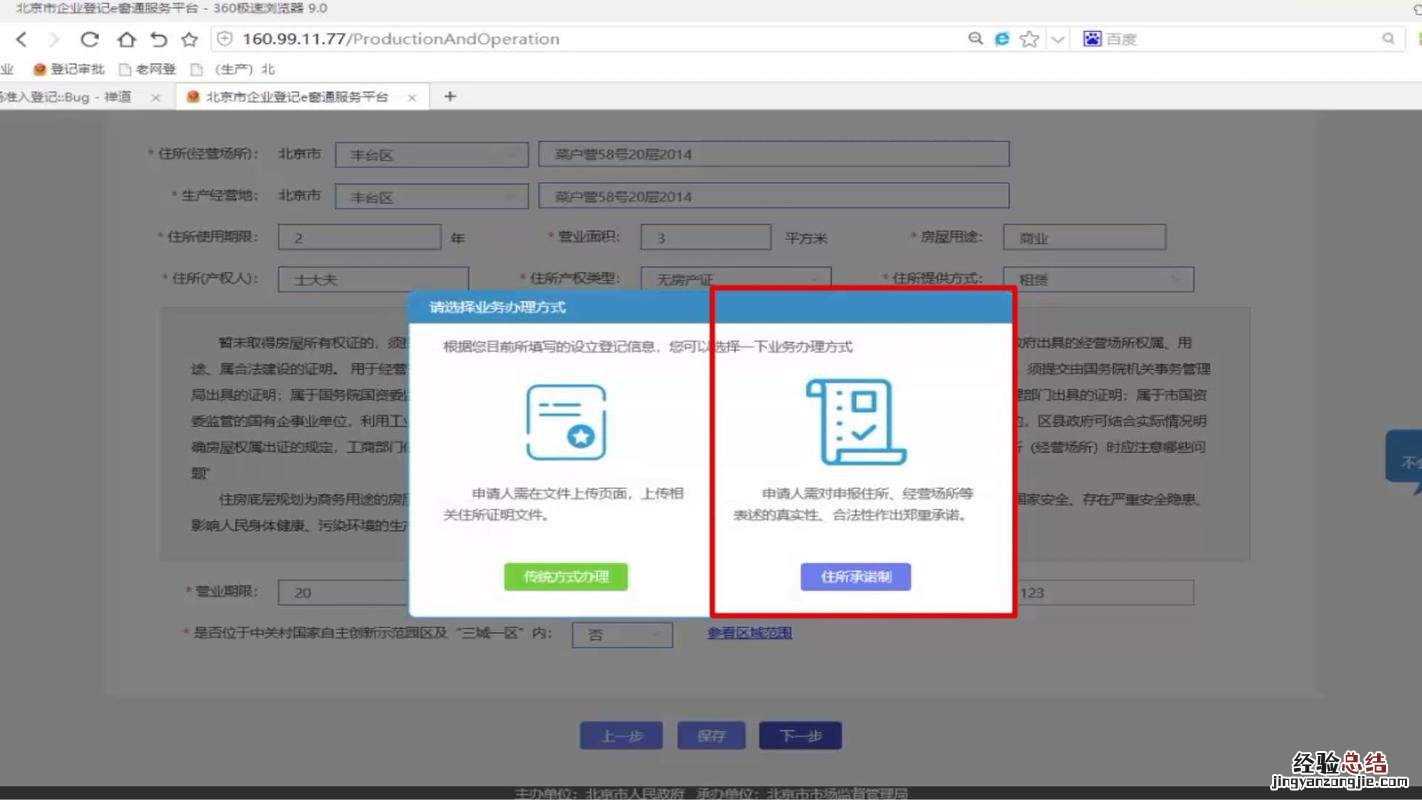This screenshot has width=1422, height=800.
Task: Click the shield security icon in address bar
Action: coord(226,39)
